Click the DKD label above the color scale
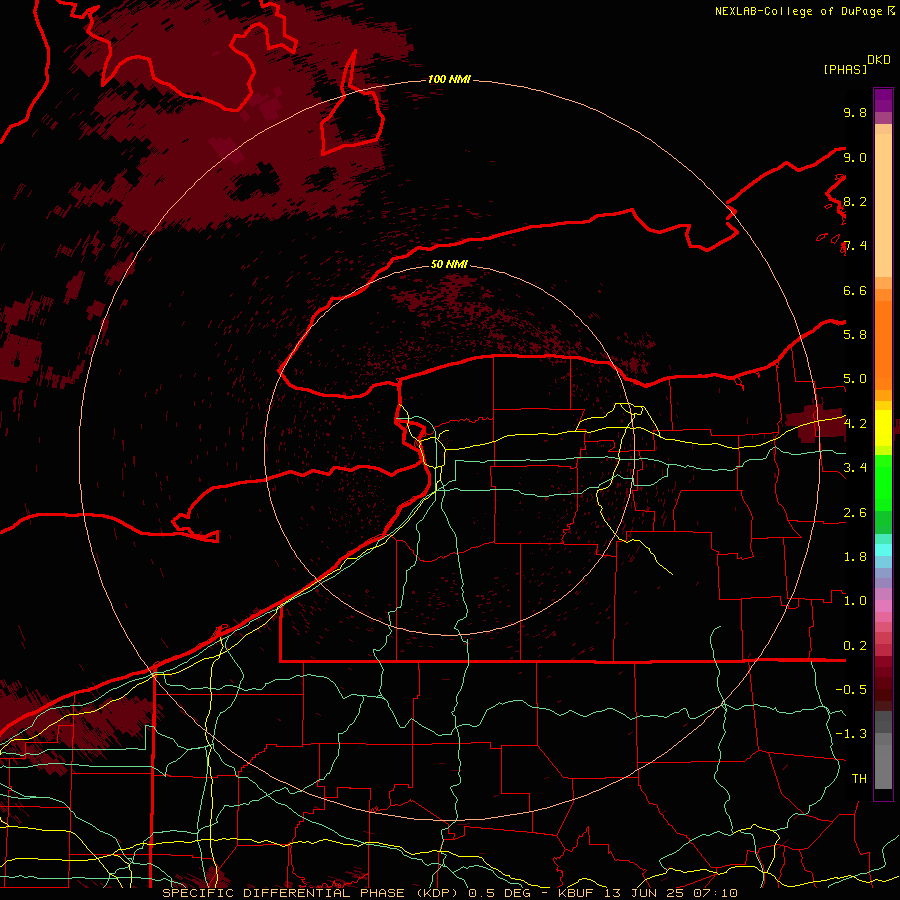The image size is (900, 900). pos(879,60)
